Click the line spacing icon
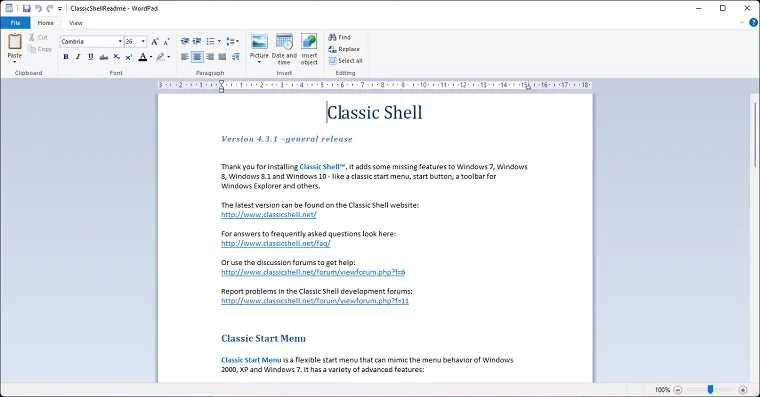 pos(231,41)
